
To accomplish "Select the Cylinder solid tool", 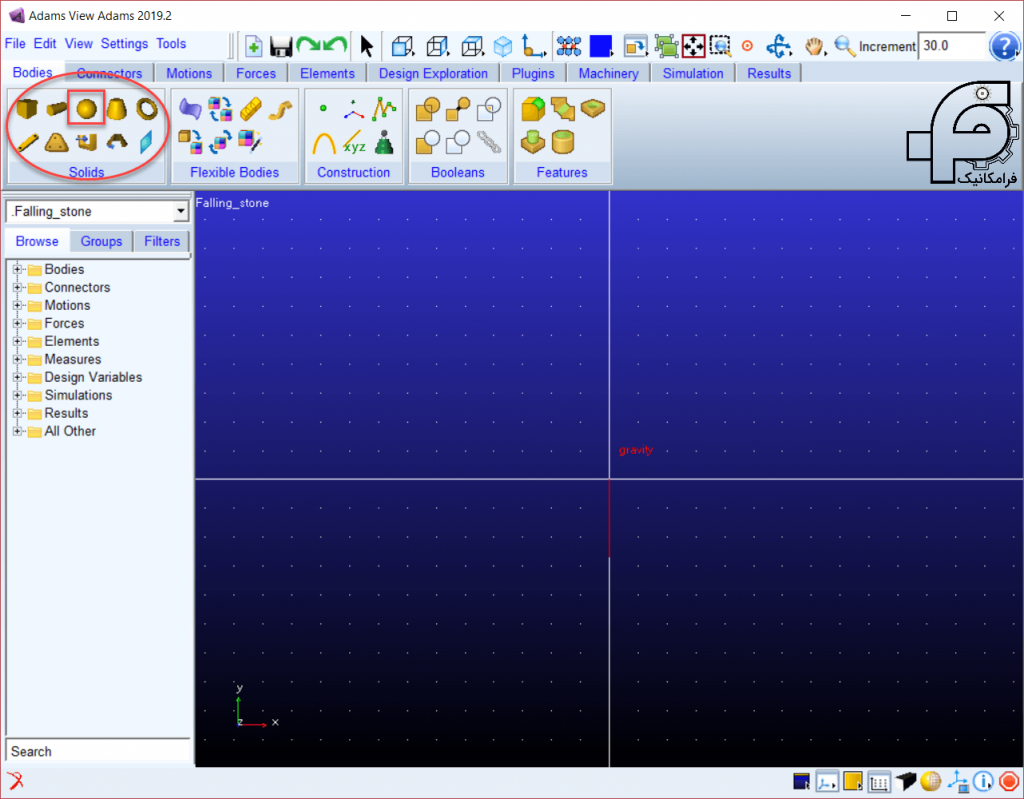I will 57,108.
